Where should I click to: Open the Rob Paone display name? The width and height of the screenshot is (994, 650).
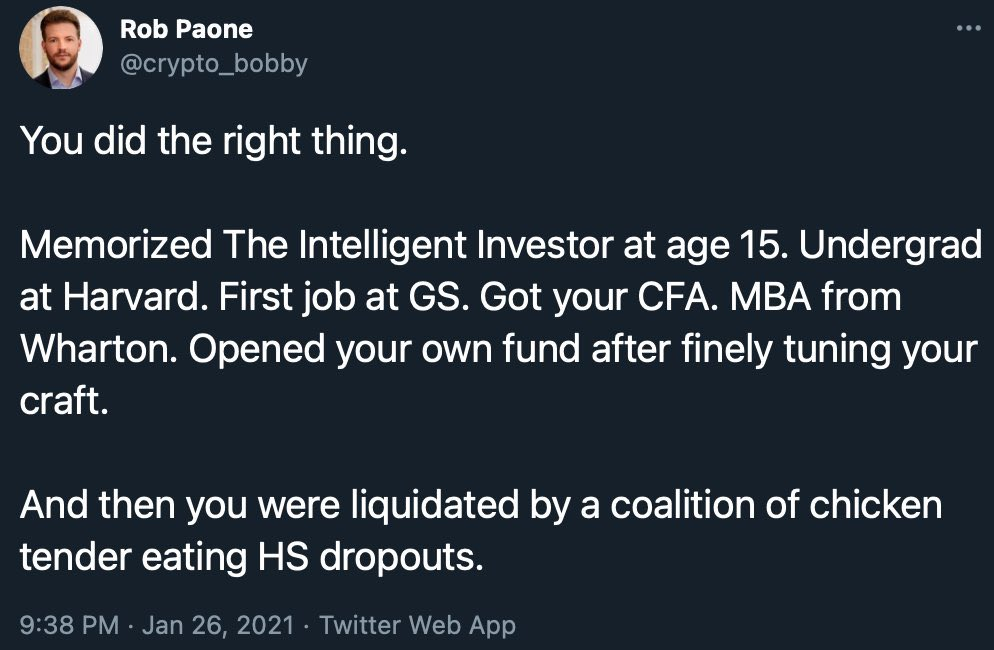[x=186, y=29]
